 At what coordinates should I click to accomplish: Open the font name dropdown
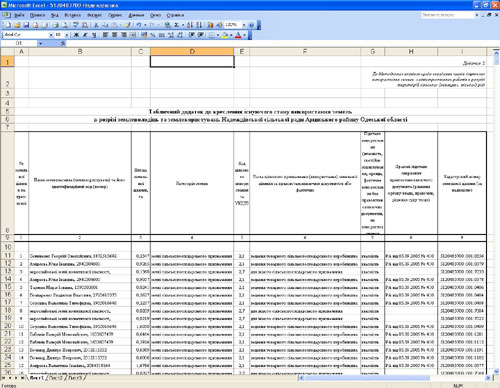pyautogui.click(x=51, y=35)
